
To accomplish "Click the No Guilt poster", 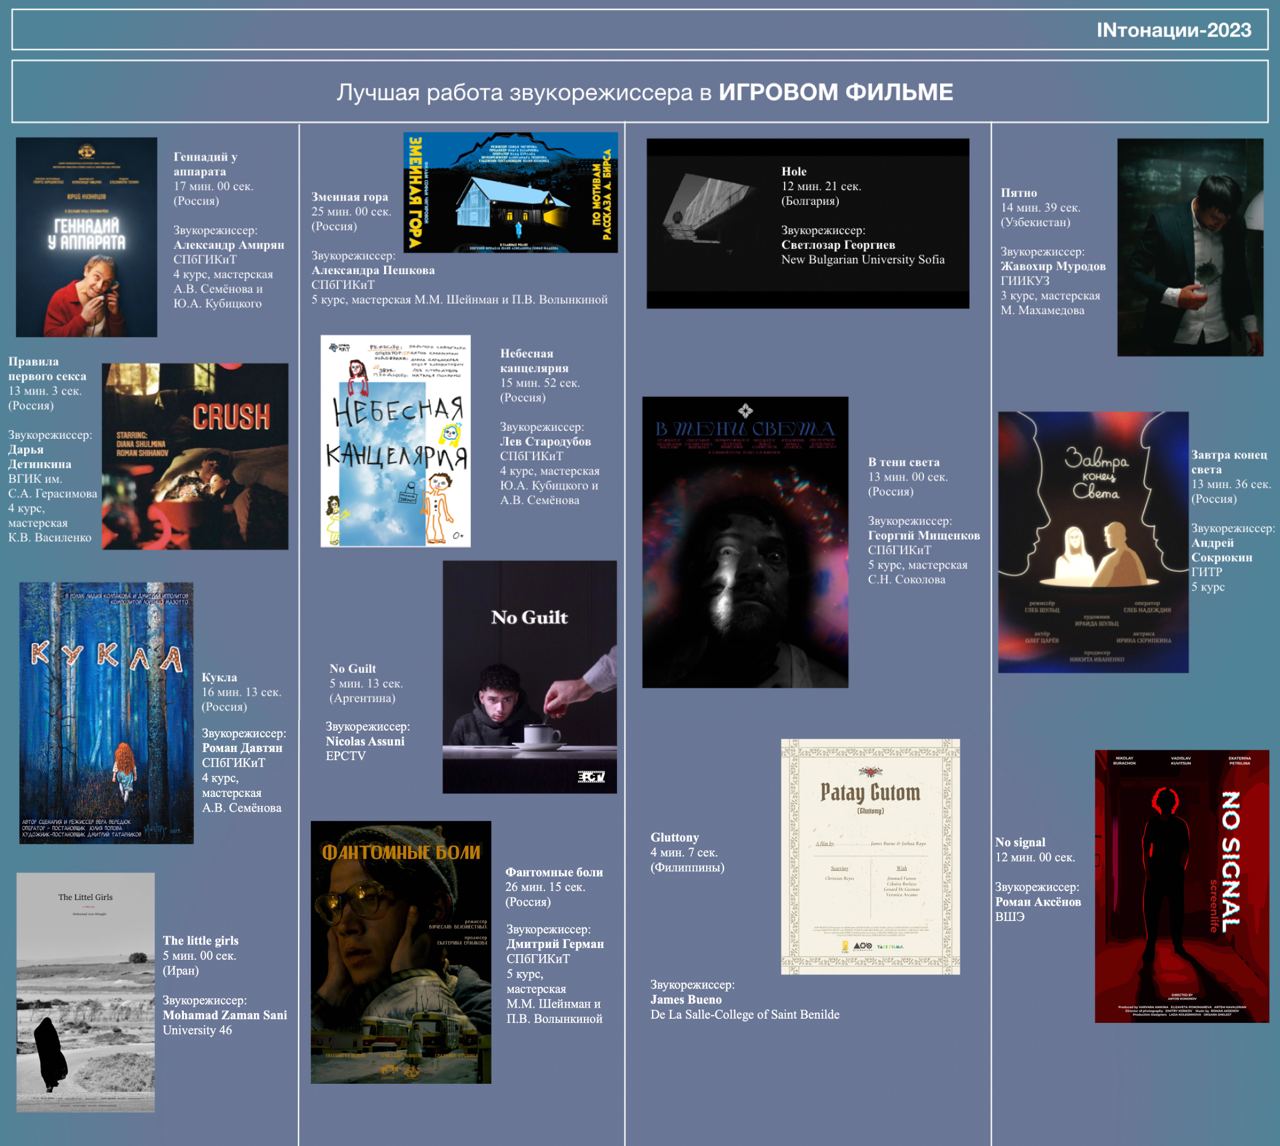I will pos(530,677).
